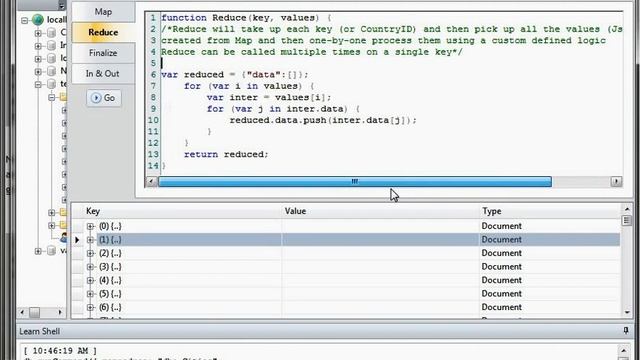Screen dimensions: 640x360
Task: Click the up arrow of the Learn Shell scrollbar
Action: pyautogui.click(x=624, y=350)
